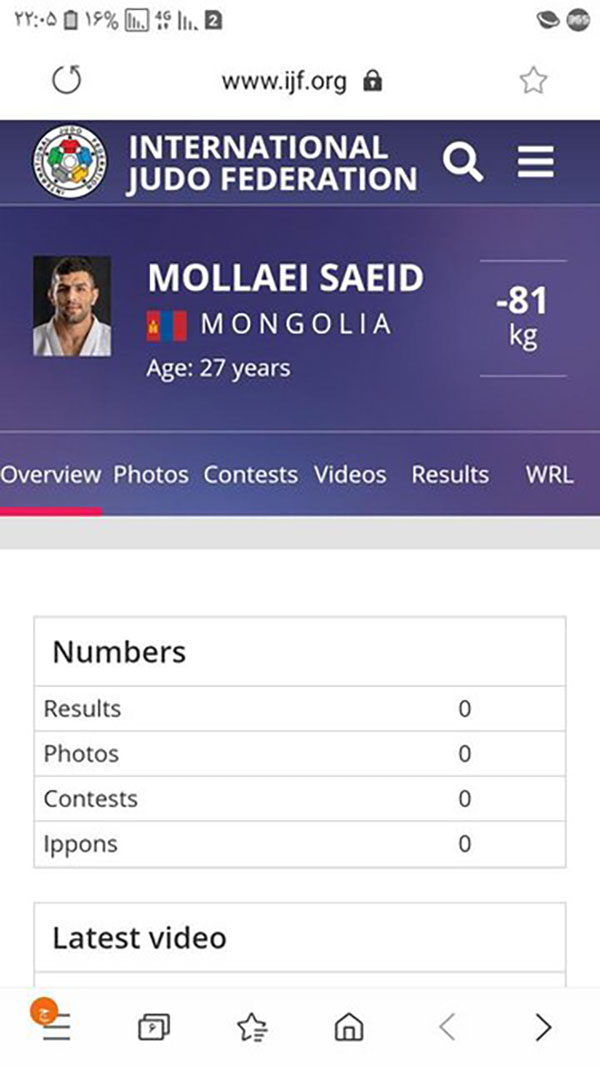Click the Mongolia flag icon
Image resolution: width=600 pixels, height=1067 pixels.
[x=167, y=325]
